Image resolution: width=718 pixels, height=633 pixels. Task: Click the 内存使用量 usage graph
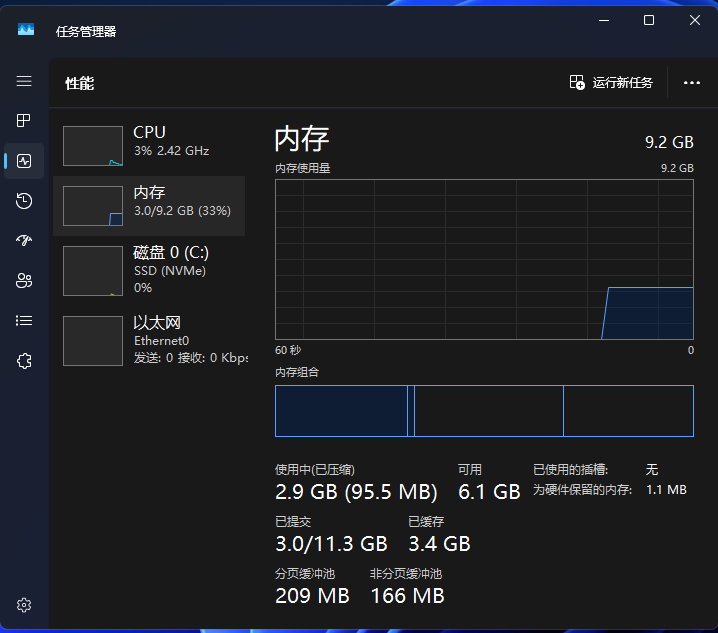[x=484, y=259]
